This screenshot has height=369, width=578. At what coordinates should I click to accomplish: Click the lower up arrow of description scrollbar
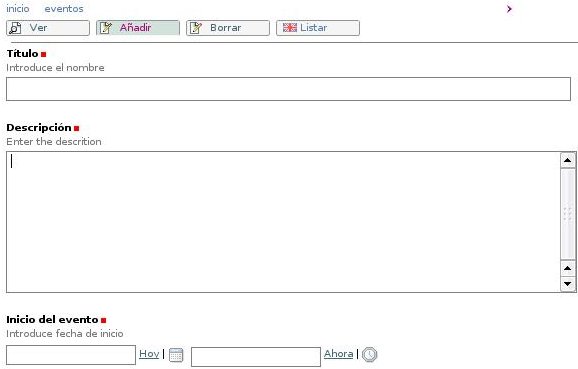tap(568, 268)
